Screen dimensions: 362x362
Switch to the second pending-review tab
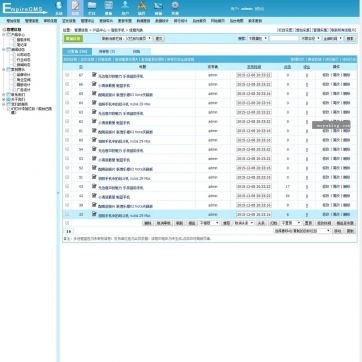(107, 52)
